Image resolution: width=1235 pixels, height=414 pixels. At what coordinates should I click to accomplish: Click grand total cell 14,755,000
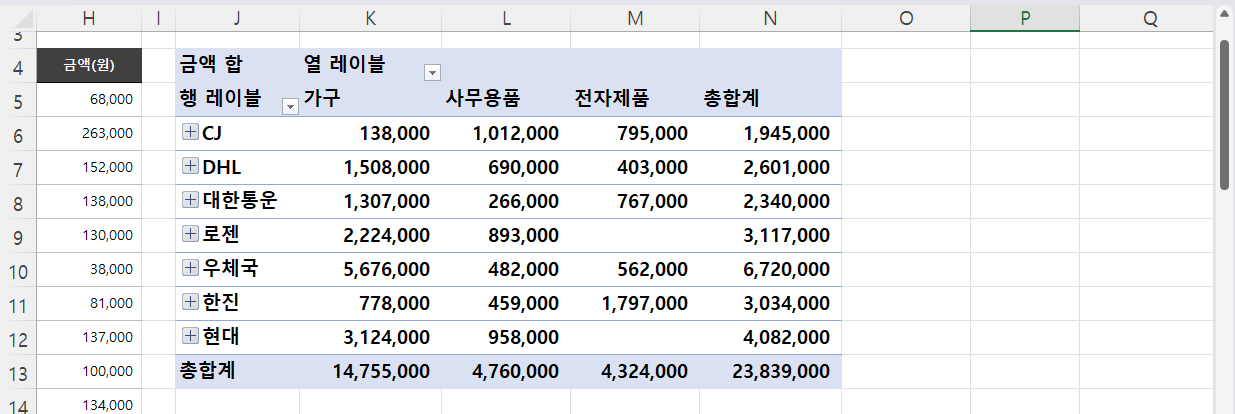(371, 371)
